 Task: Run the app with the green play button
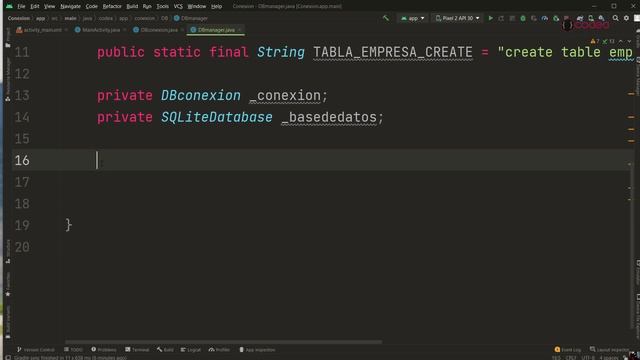[x=491, y=18]
